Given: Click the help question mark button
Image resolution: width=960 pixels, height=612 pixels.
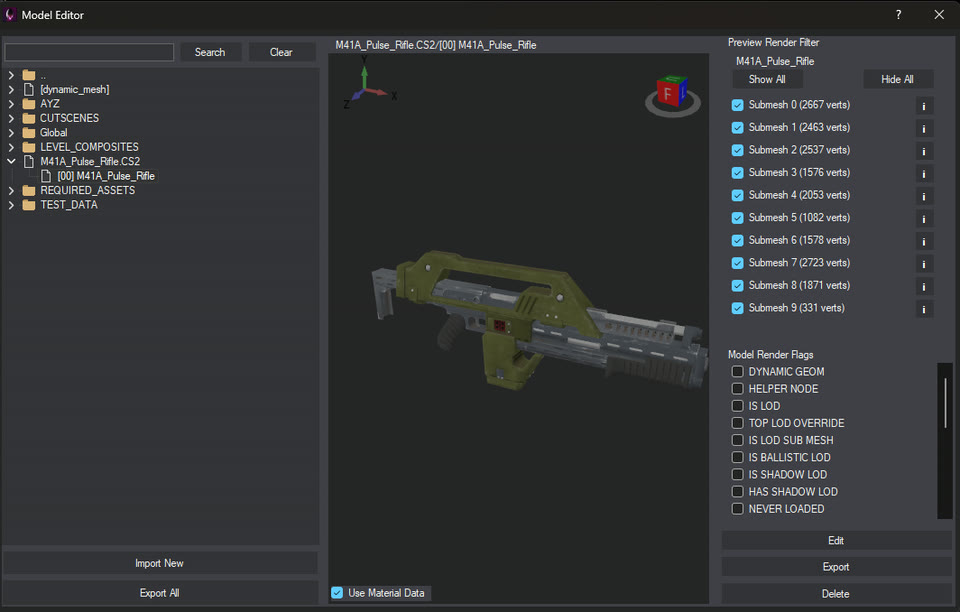Looking at the screenshot, I should (x=898, y=15).
